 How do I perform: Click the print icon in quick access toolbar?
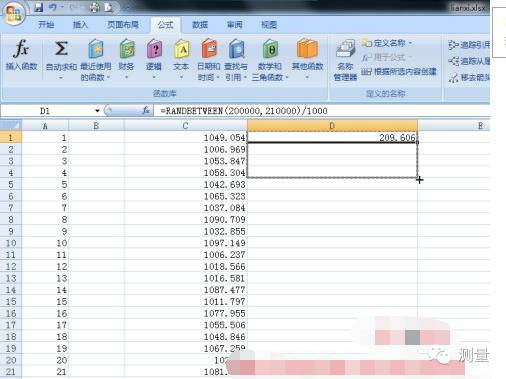tap(94, 7)
